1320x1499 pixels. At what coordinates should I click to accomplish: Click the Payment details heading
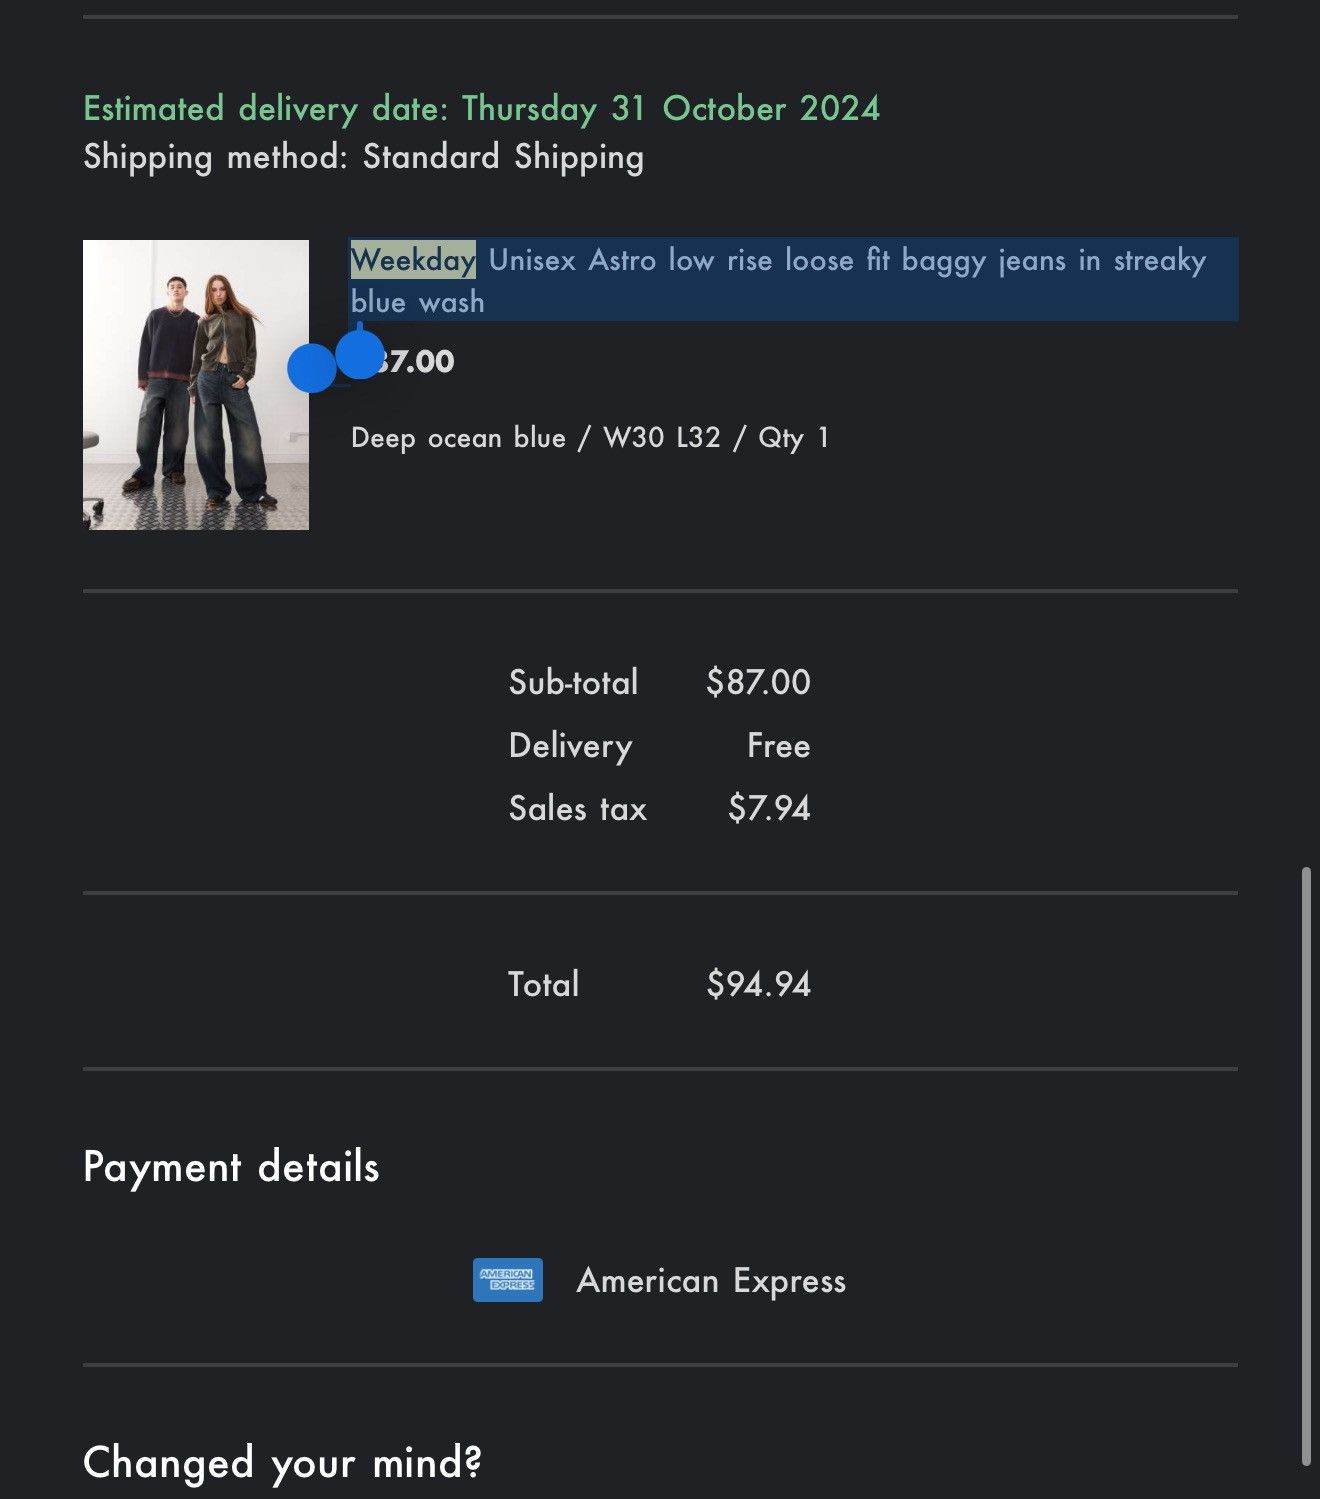click(x=231, y=1167)
